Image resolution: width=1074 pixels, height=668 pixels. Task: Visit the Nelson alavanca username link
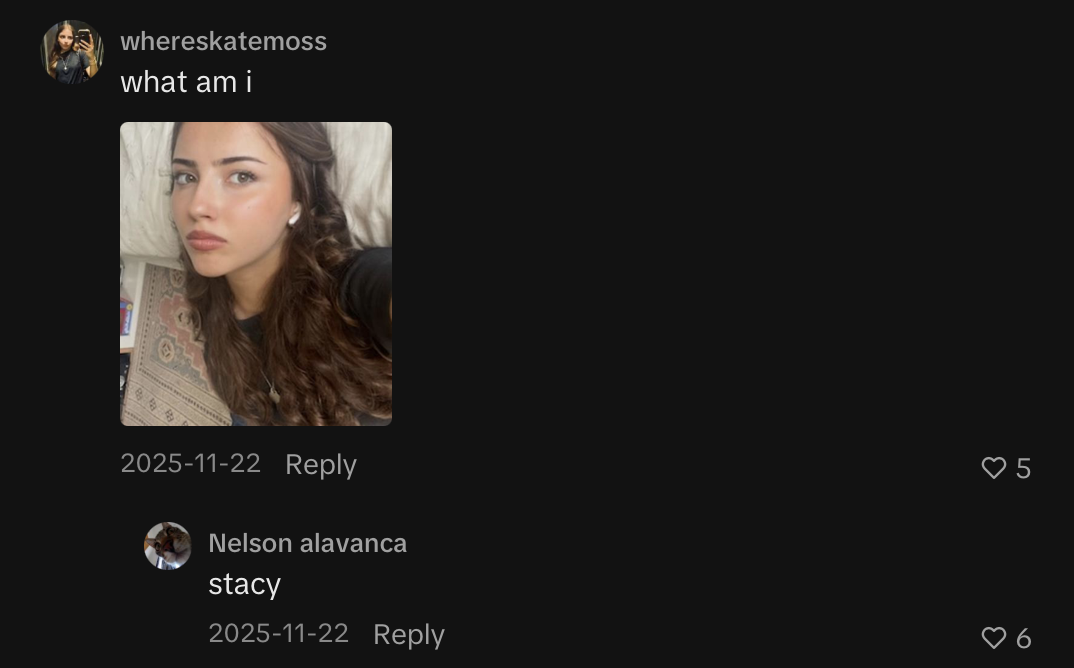click(308, 543)
